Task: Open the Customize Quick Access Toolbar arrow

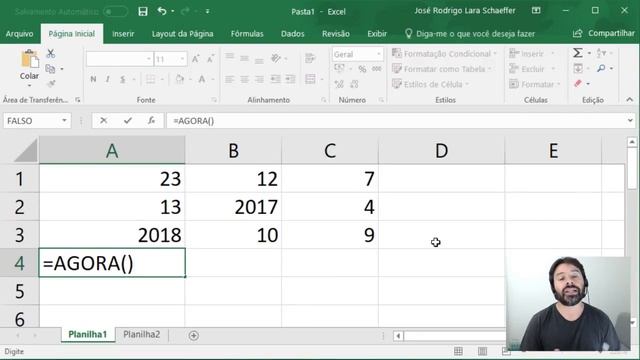Action: pyautogui.click(x=207, y=11)
